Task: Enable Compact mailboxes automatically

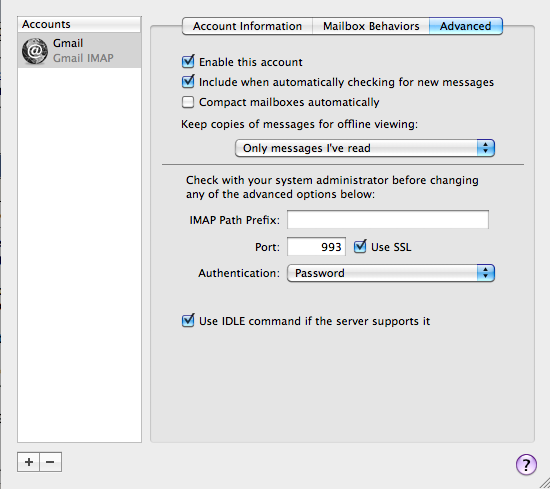Action: point(188,102)
